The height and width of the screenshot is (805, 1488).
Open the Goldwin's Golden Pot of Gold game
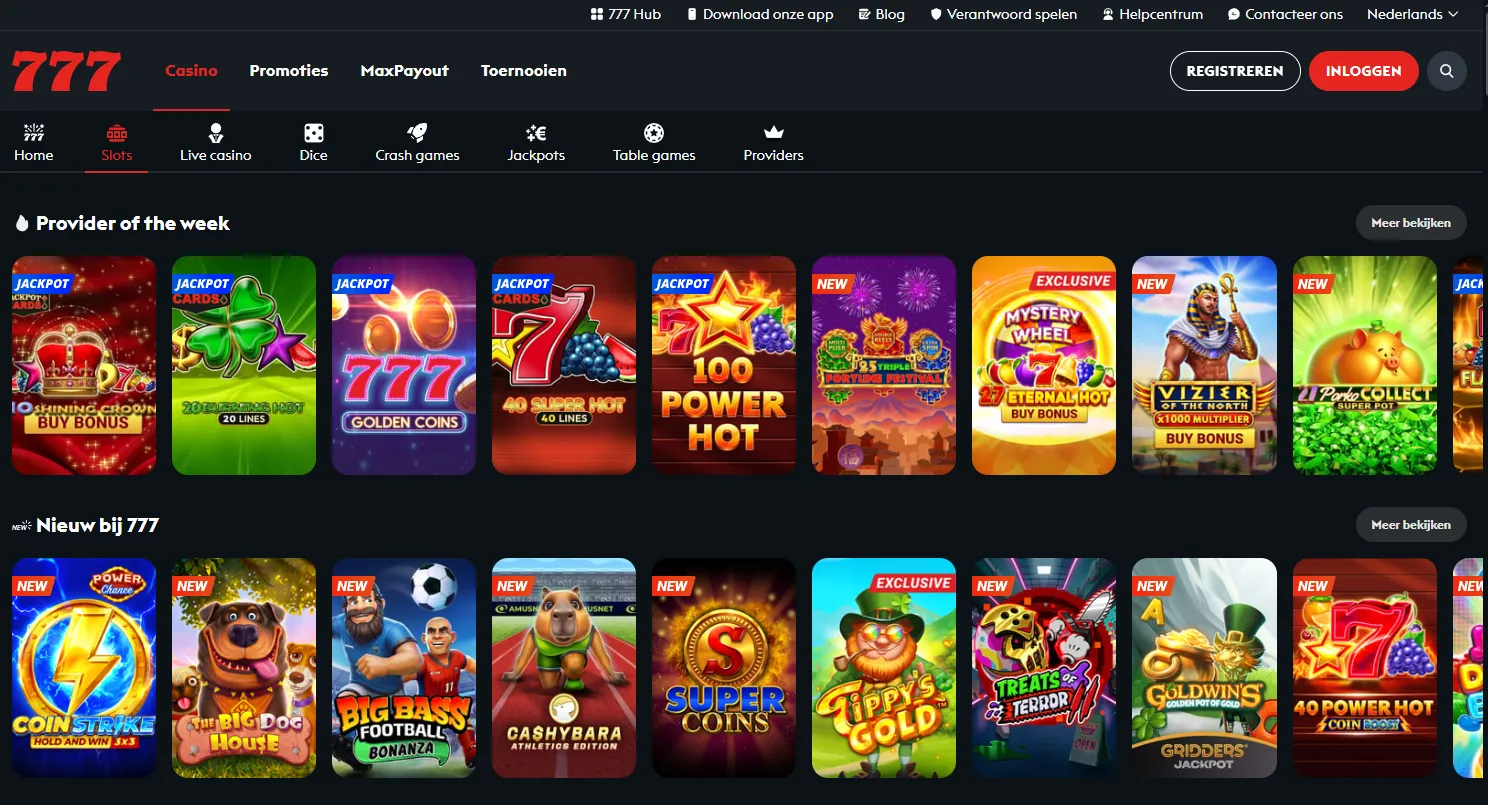(x=1204, y=668)
